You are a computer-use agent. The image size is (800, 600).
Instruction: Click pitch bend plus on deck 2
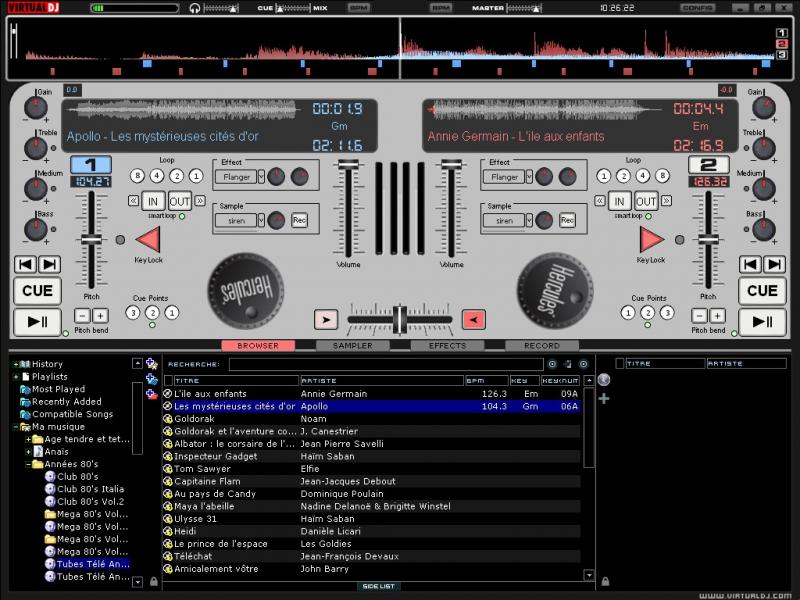click(718, 316)
